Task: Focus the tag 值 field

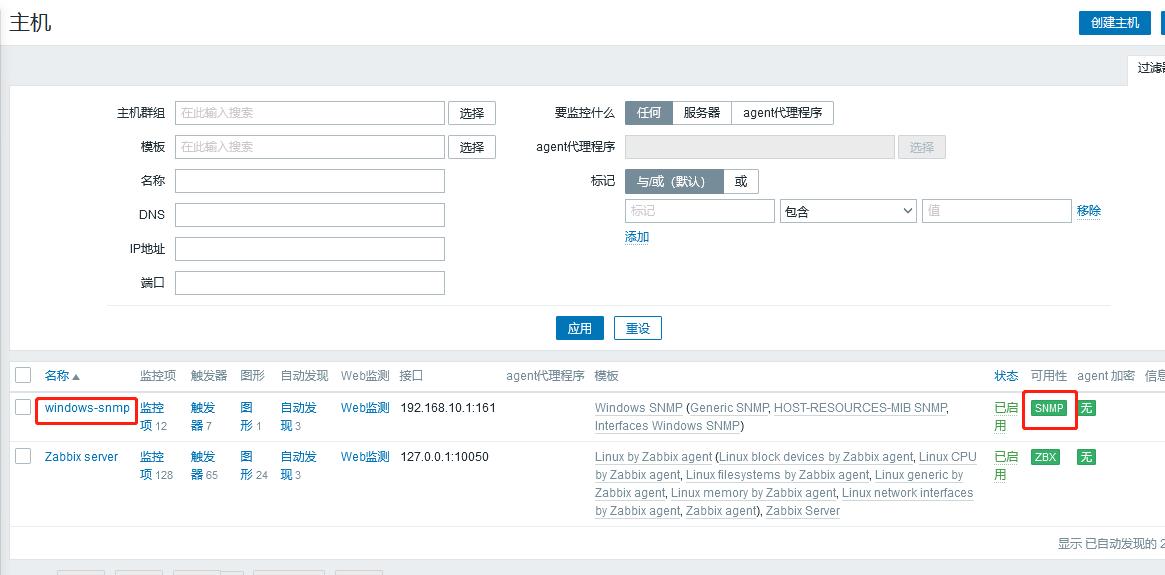Action: coord(997,211)
